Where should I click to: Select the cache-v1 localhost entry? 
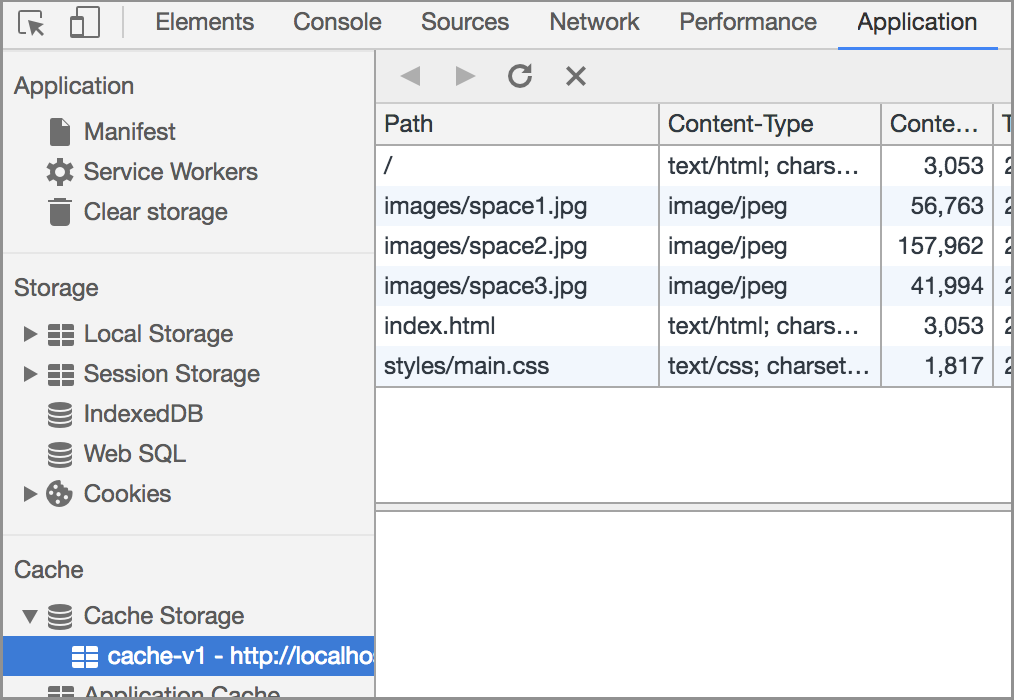coord(230,656)
